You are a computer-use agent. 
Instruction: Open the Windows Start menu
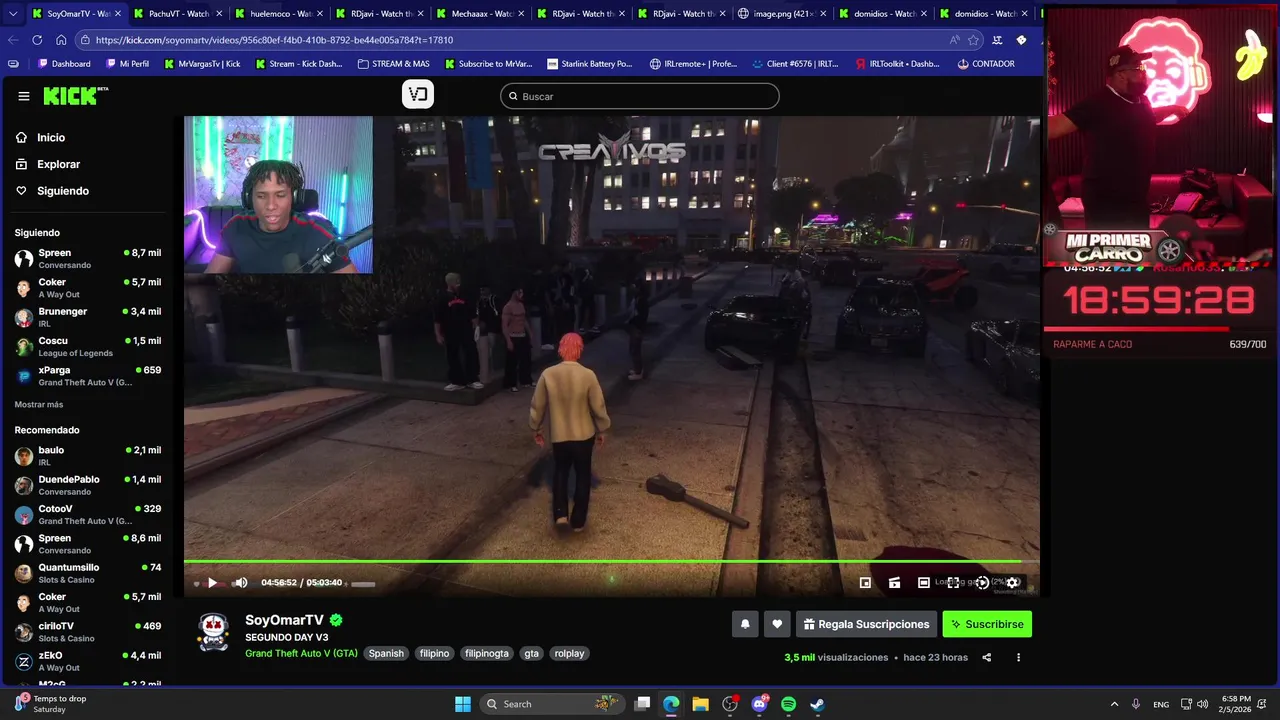click(x=463, y=704)
